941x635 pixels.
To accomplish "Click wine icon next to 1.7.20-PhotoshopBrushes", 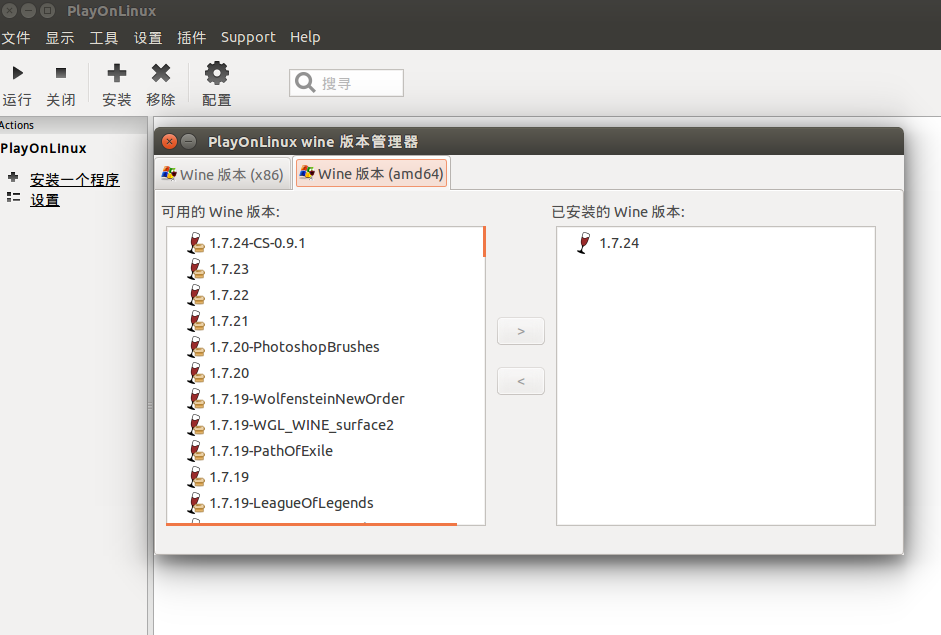I will click(x=196, y=347).
